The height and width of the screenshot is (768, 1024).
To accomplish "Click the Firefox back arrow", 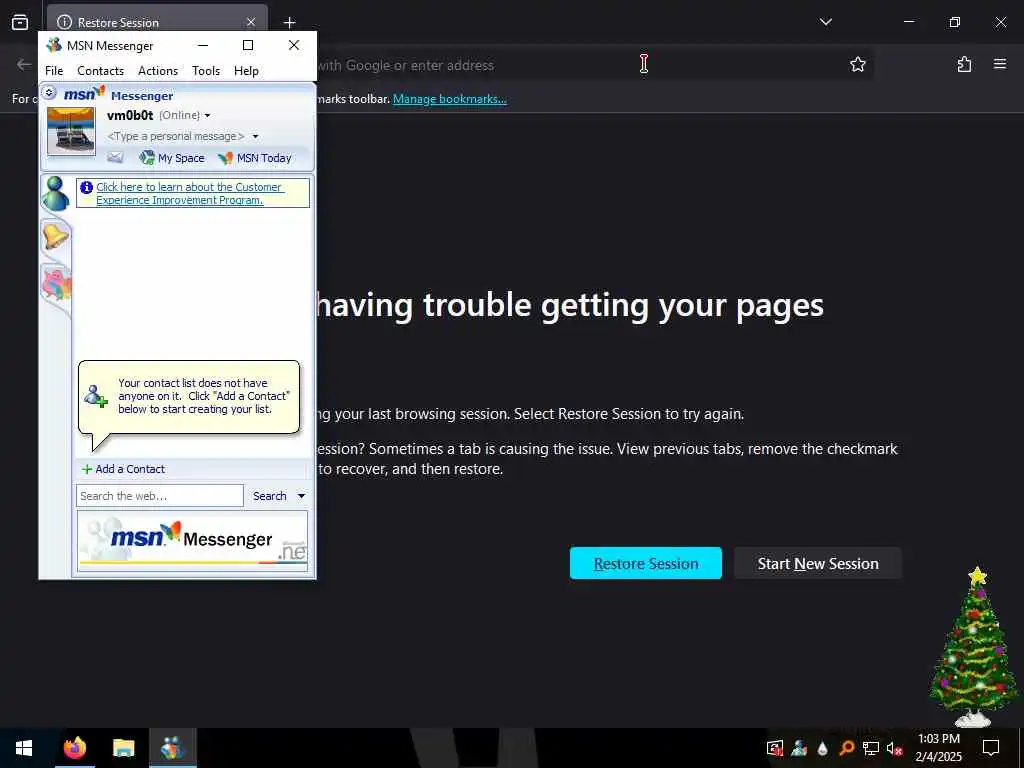I will click(x=24, y=64).
